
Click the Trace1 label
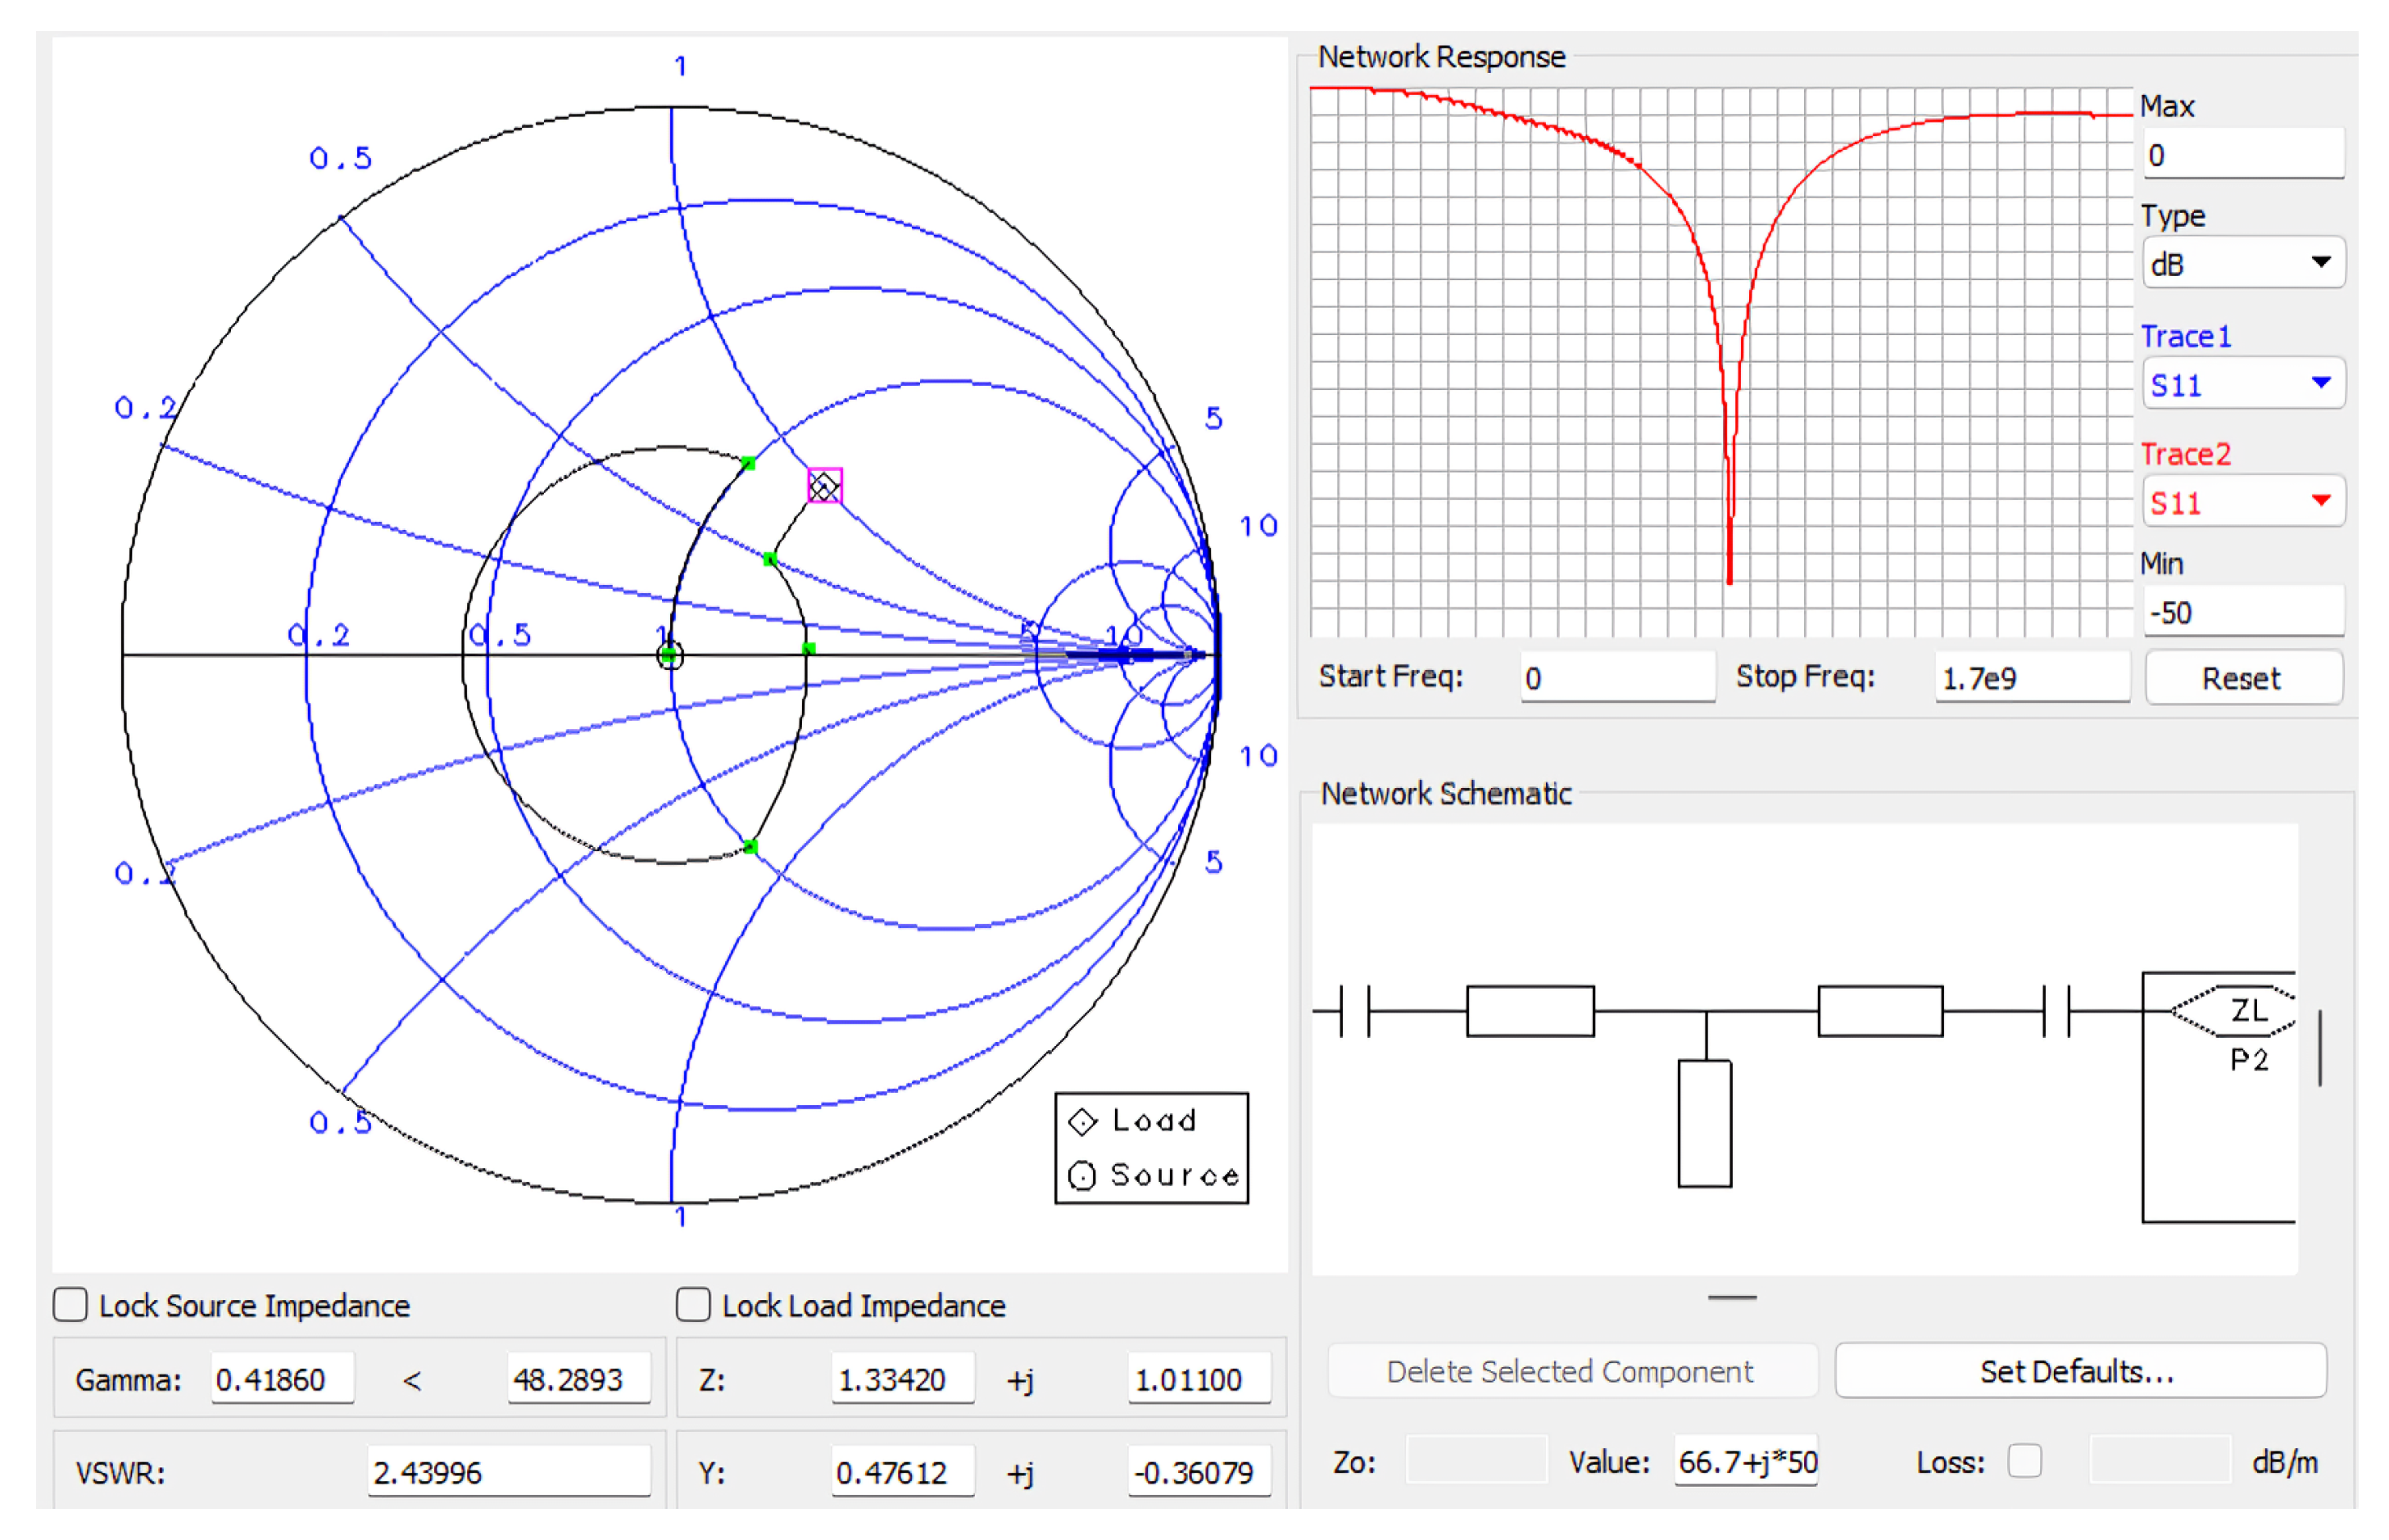coord(2185,336)
